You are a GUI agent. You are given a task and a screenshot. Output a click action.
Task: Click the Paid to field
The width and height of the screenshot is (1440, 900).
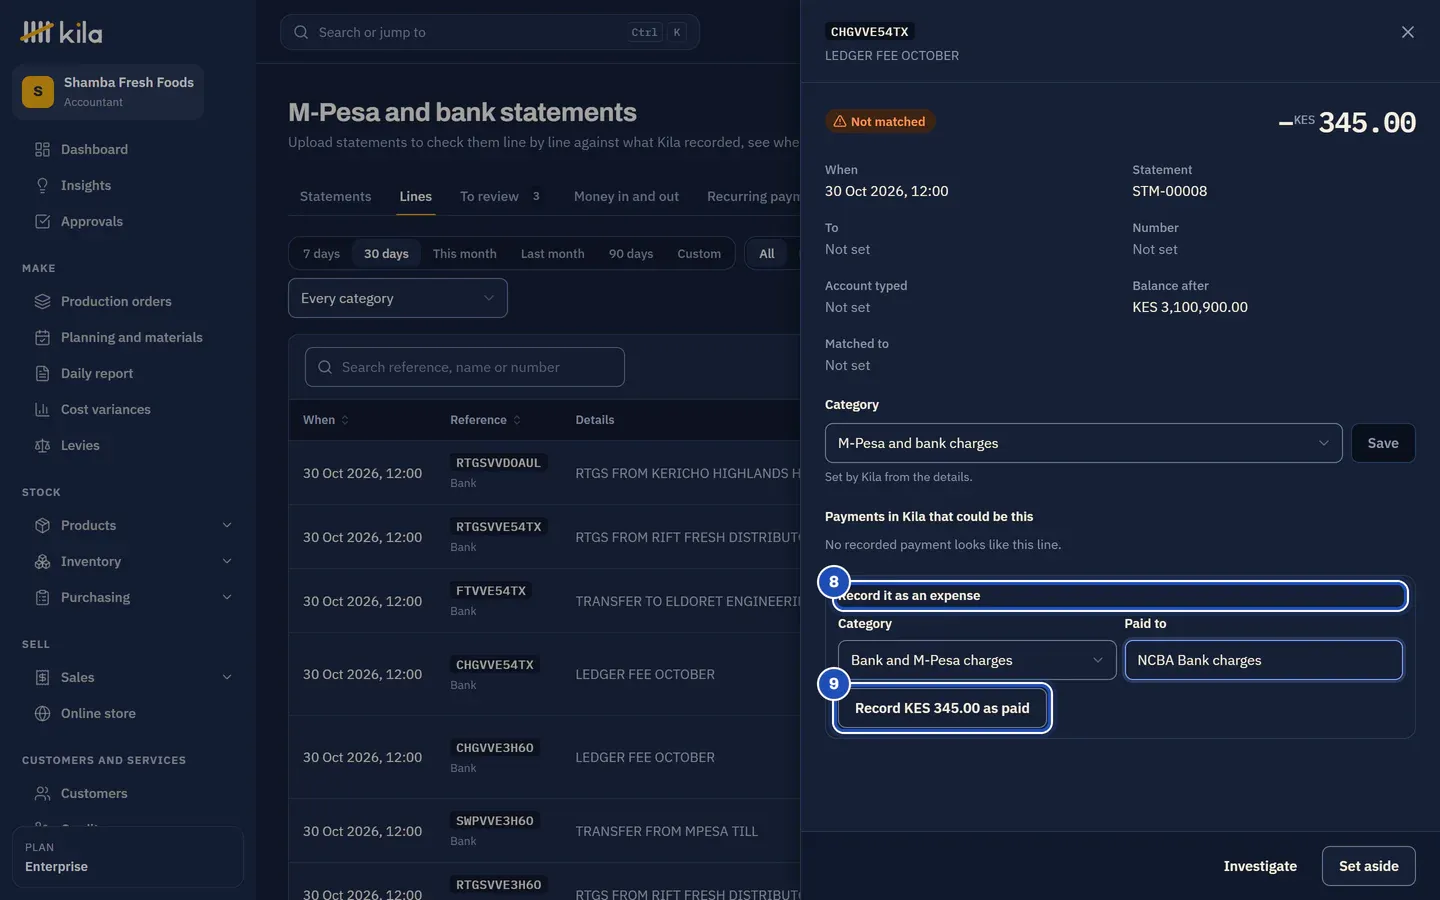pos(1264,660)
